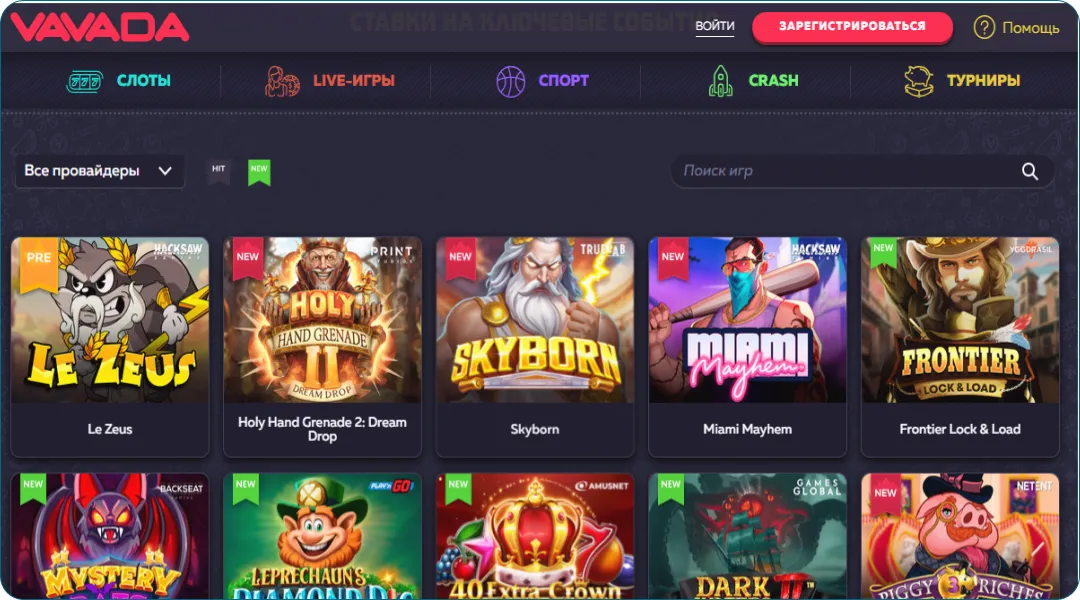Click the magnifier search icon
Image resolution: width=1080 pixels, height=600 pixels.
1030,172
